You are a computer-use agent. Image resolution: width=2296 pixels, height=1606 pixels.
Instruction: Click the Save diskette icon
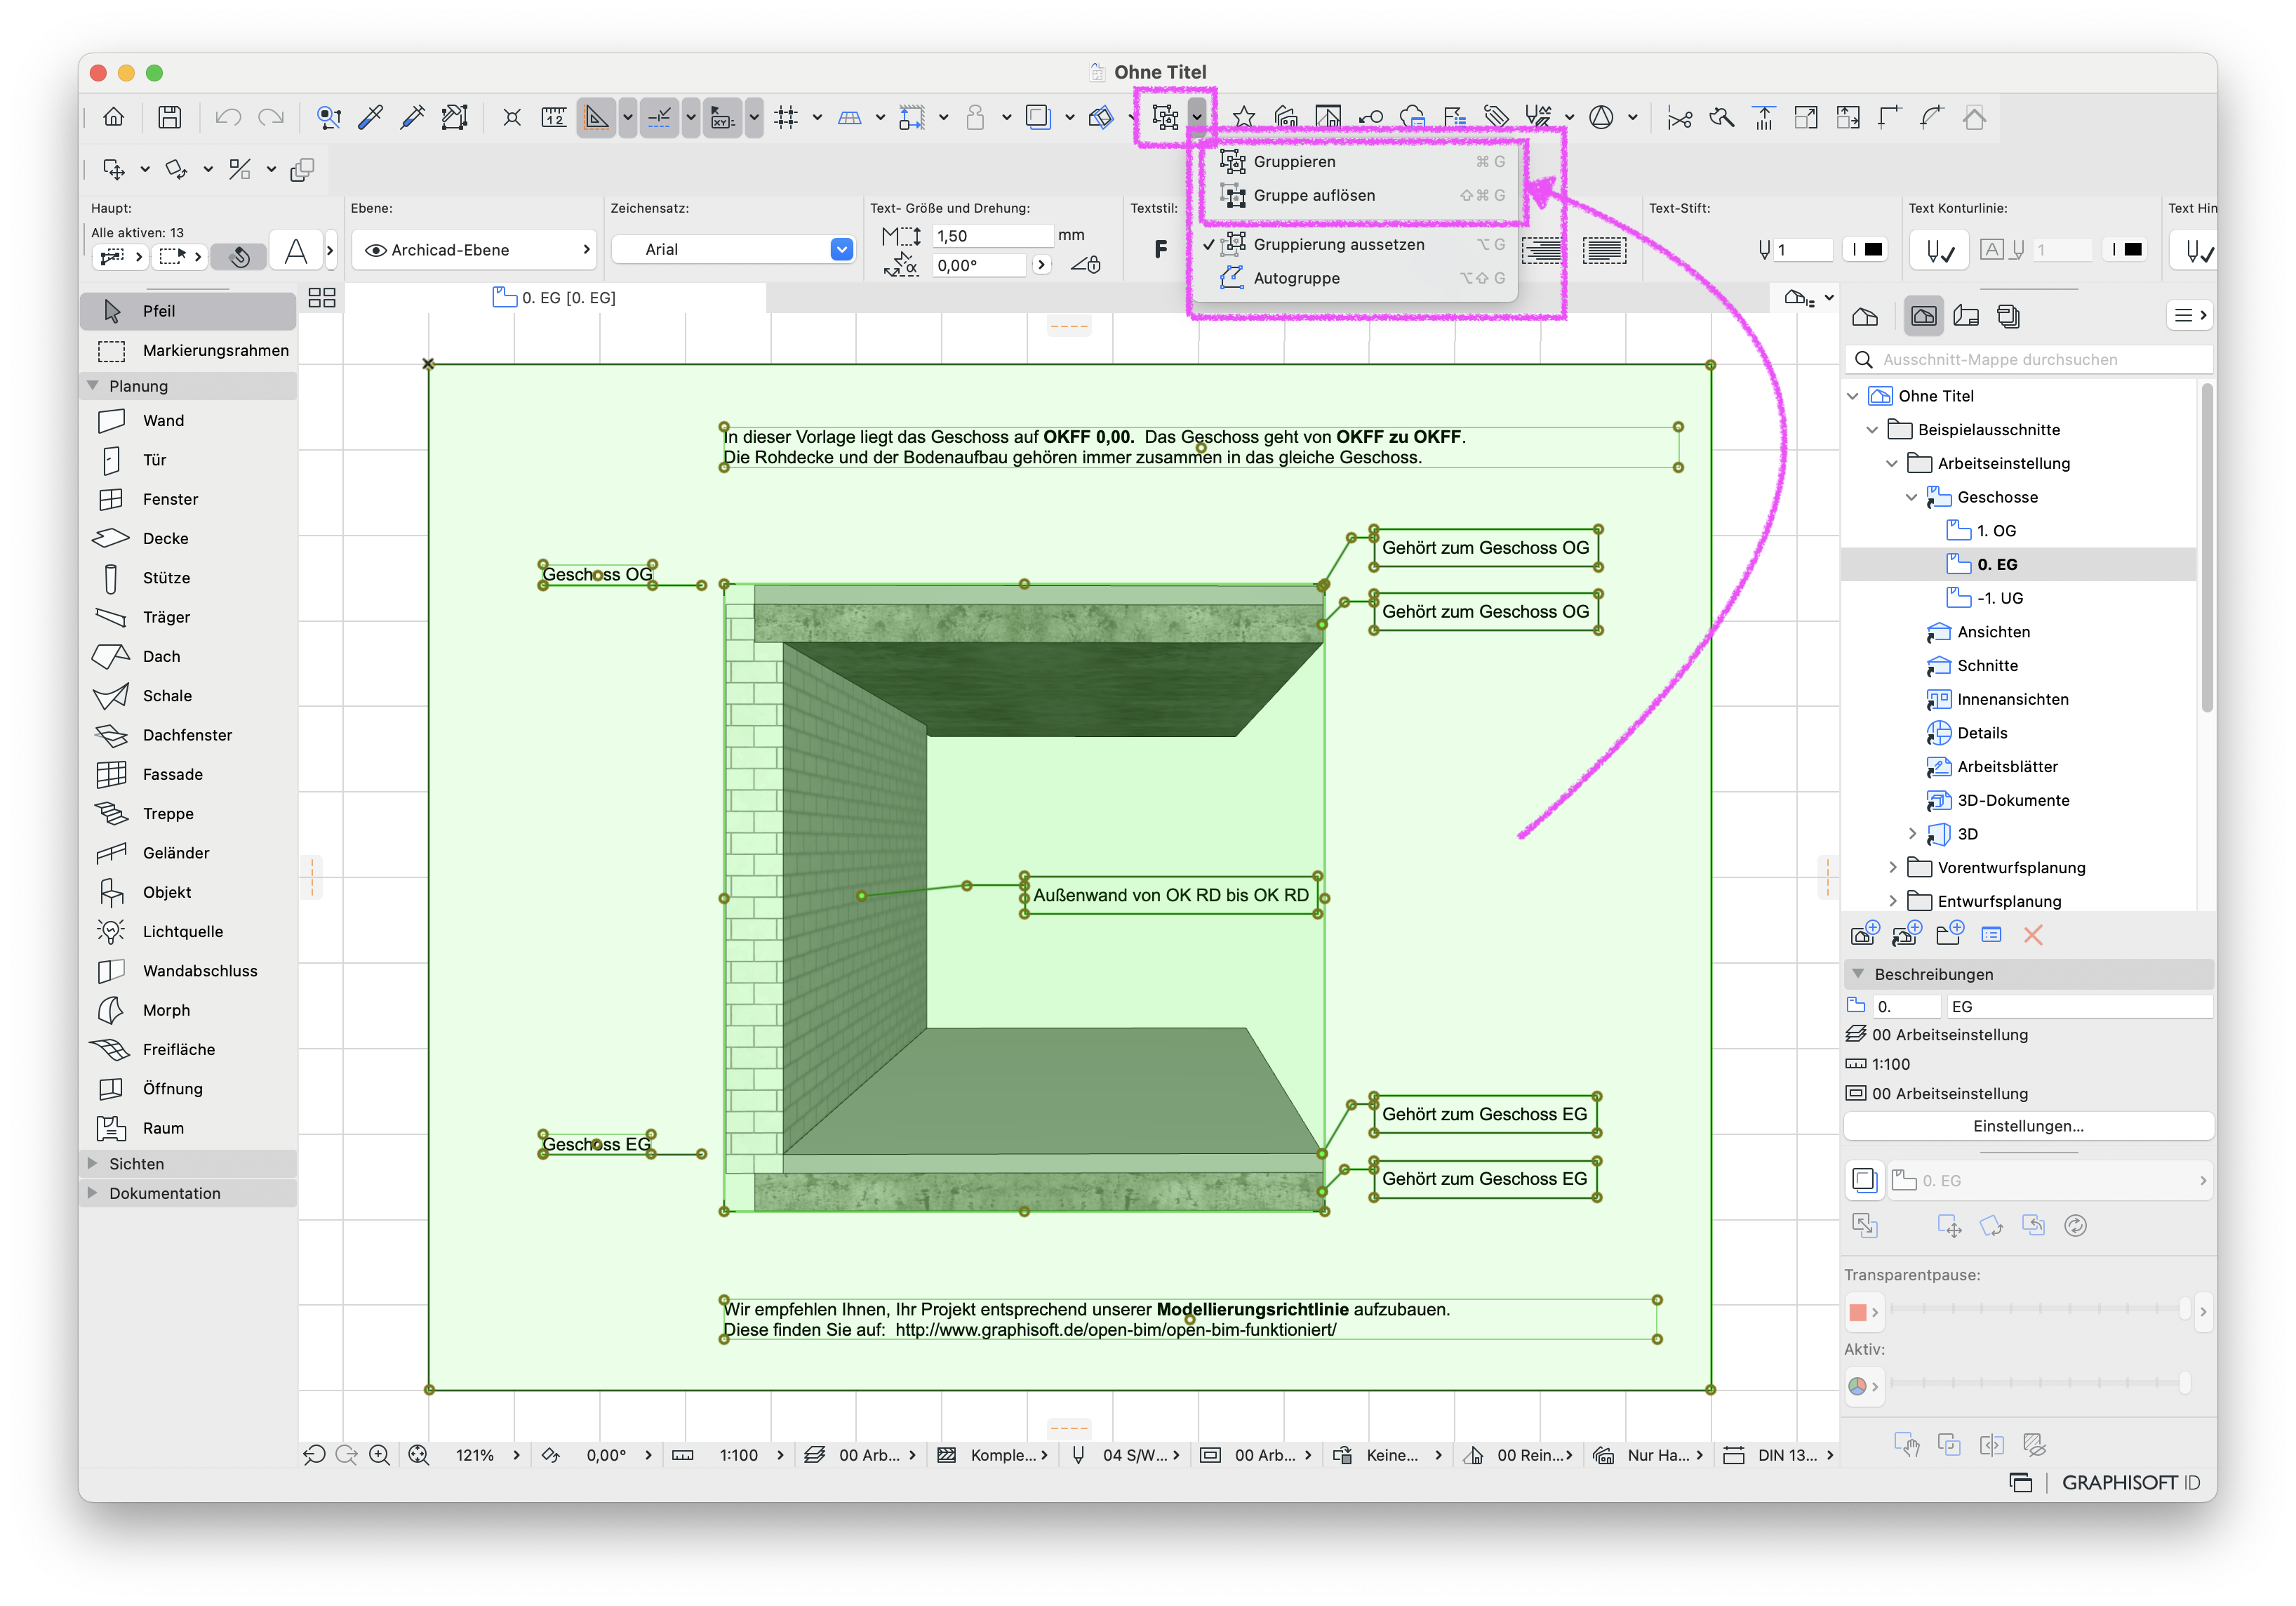click(x=170, y=118)
